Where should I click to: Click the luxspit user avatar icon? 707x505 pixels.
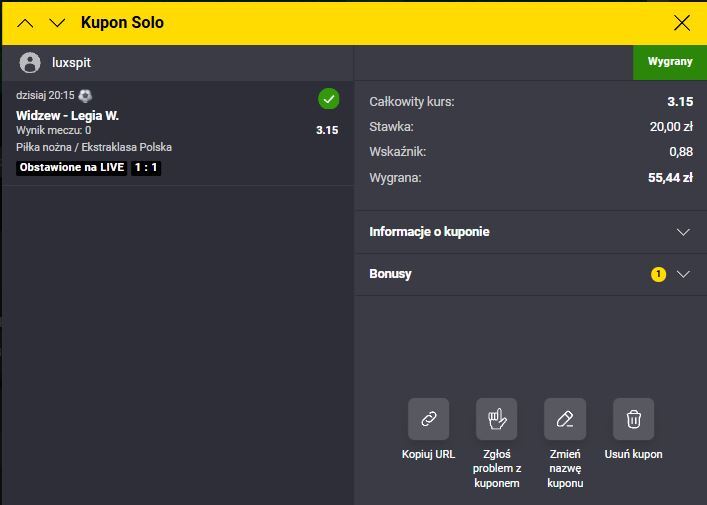pos(30,63)
